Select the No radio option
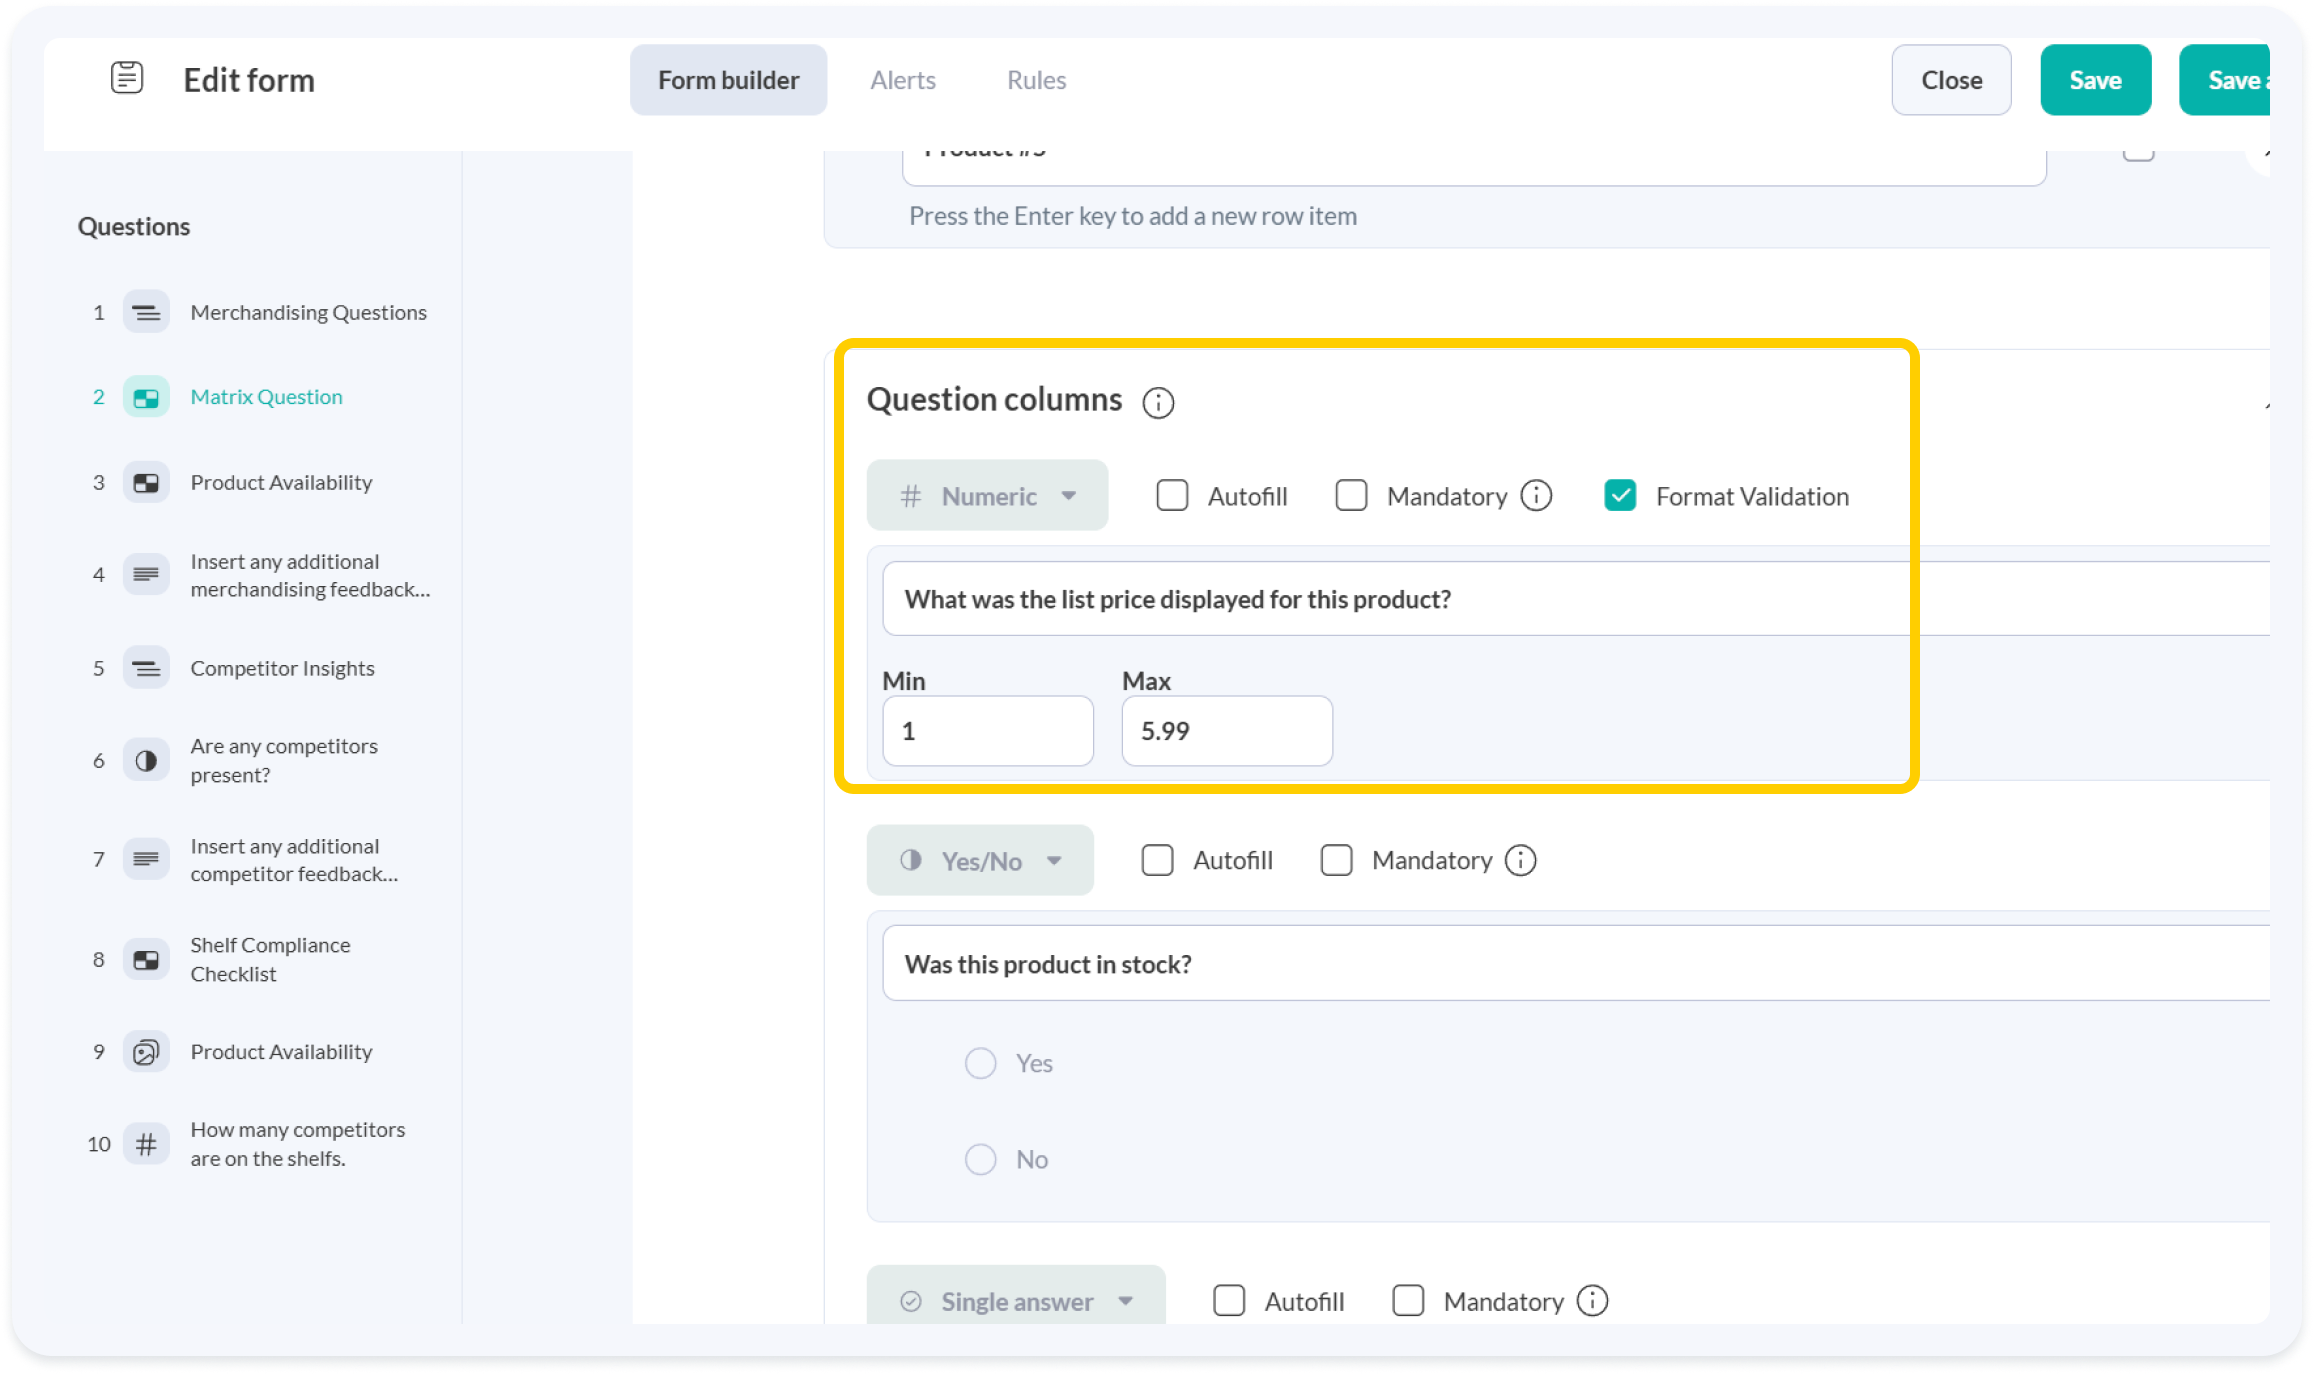Viewport: 2314px width, 1374px height. coord(980,1159)
